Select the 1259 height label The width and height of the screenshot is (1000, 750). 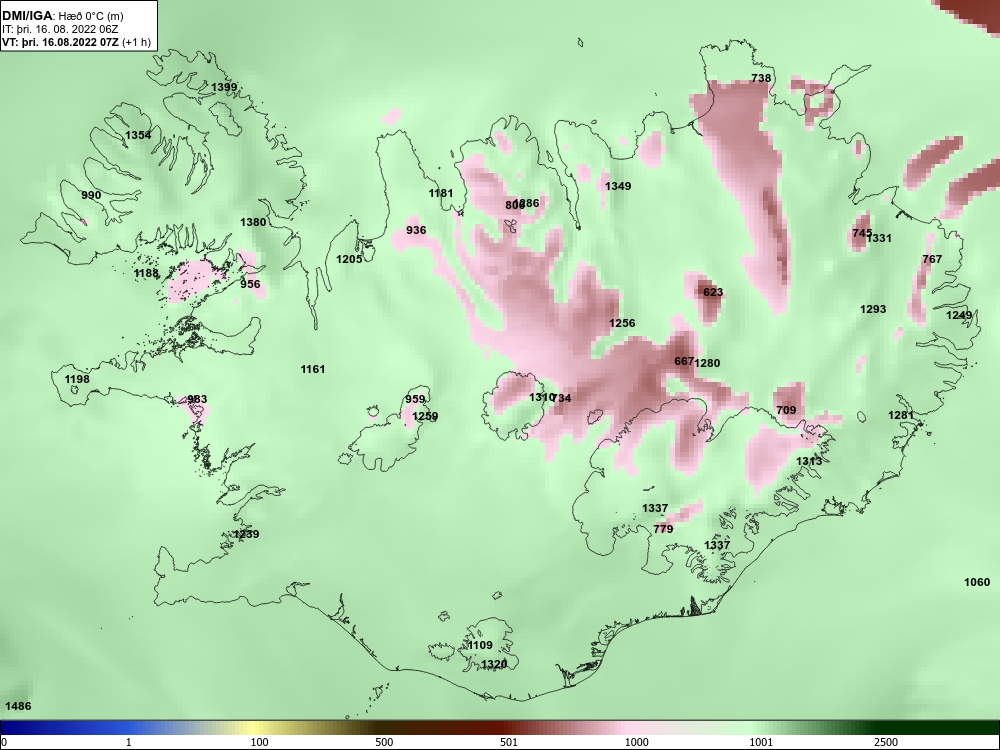pos(425,417)
